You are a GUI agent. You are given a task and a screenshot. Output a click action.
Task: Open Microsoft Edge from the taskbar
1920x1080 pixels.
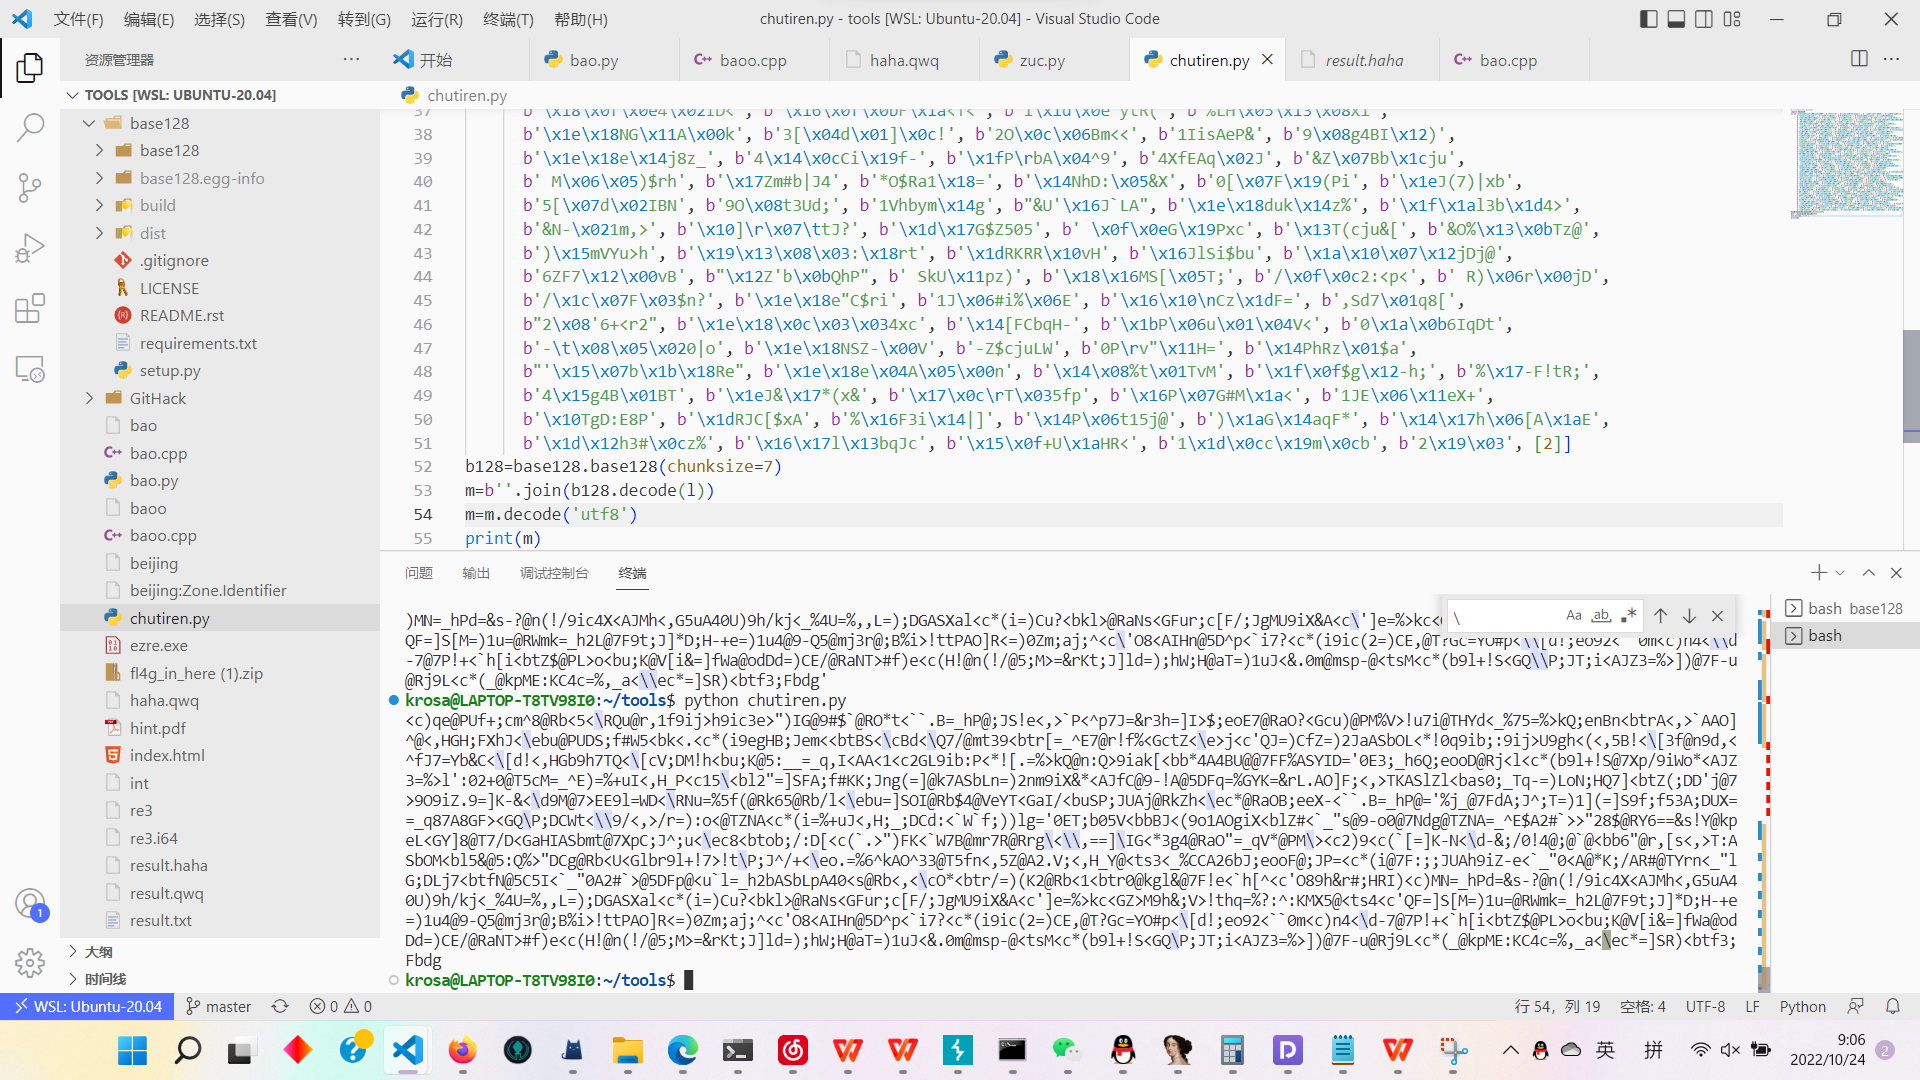coord(682,1050)
